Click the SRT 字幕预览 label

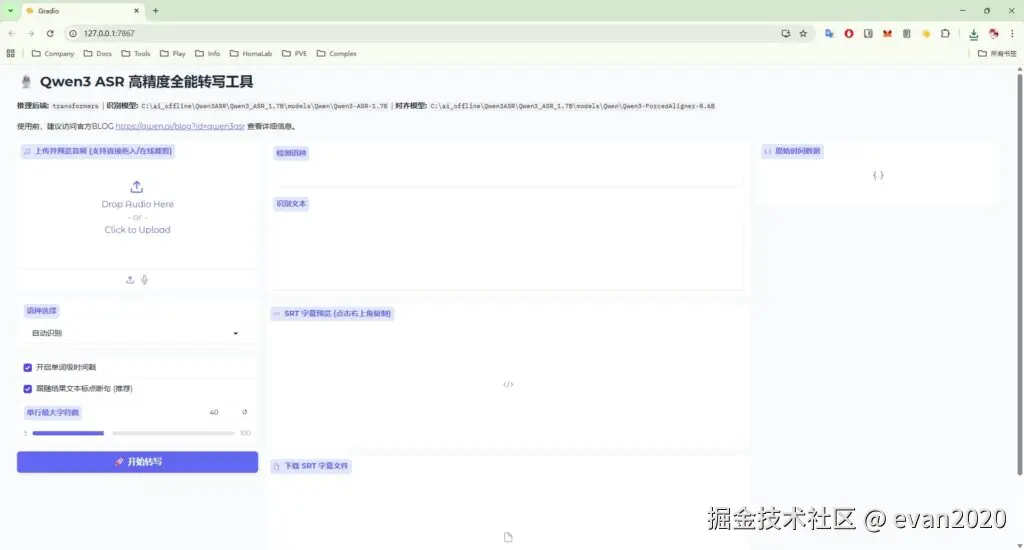332,314
